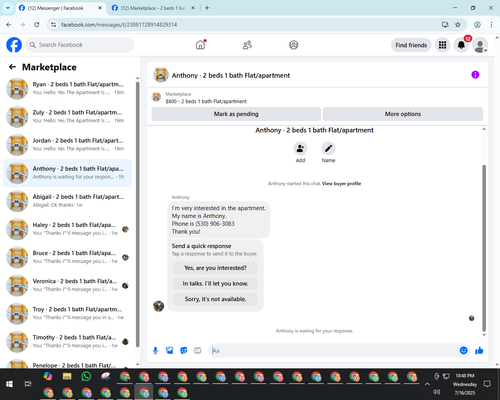Image resolution: width=500 pixels, height=400 pixels.
Task: Open Haley's apartment conversation
Action: pyautogui.click(x=67, y=229)
